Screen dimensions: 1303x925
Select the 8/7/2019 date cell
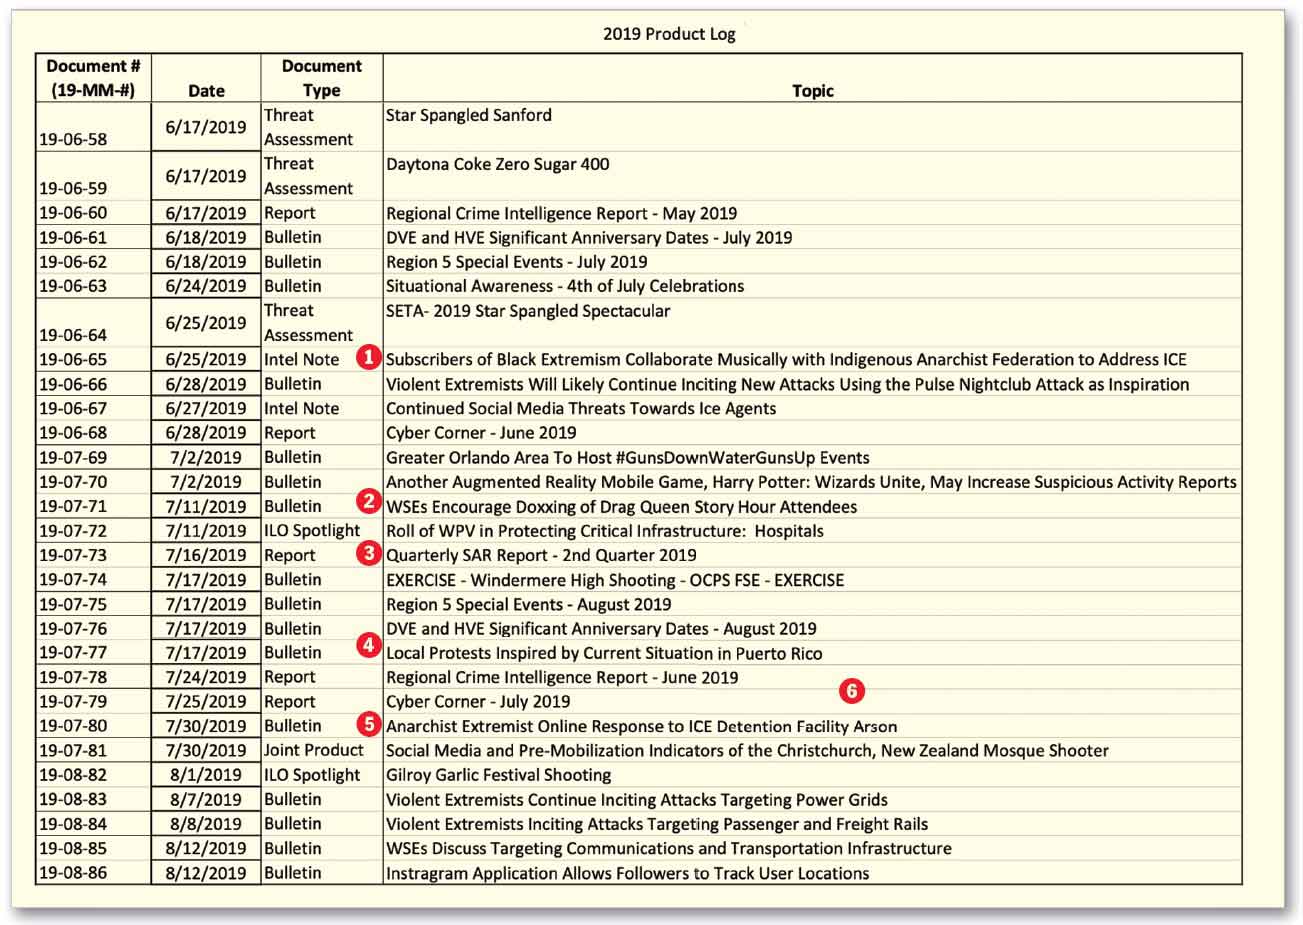coord(206,800)
